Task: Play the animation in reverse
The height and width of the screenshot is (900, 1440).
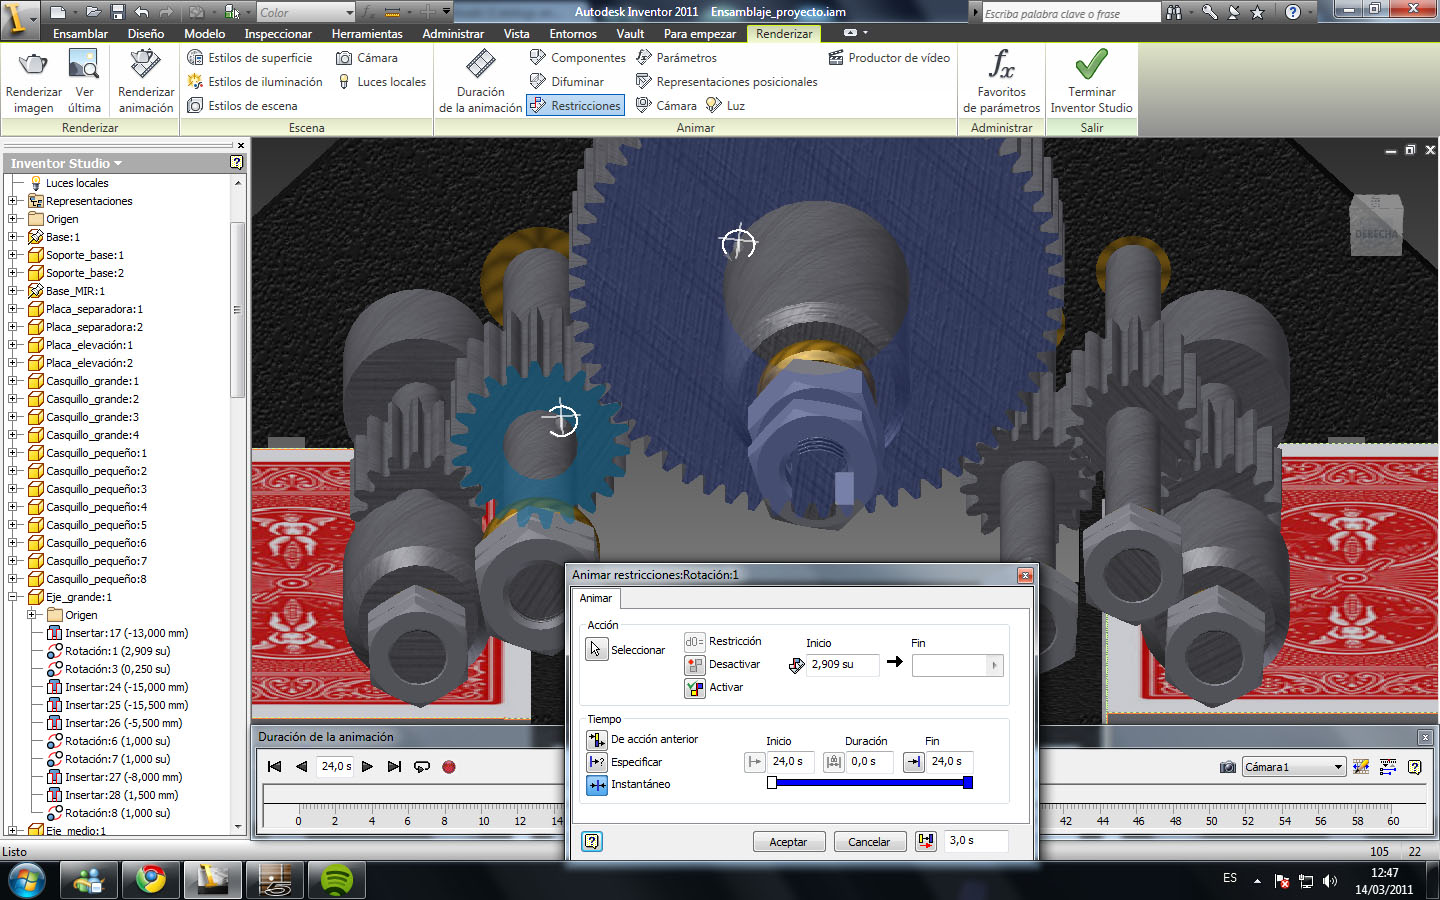Action: click(x=302, y=767)
